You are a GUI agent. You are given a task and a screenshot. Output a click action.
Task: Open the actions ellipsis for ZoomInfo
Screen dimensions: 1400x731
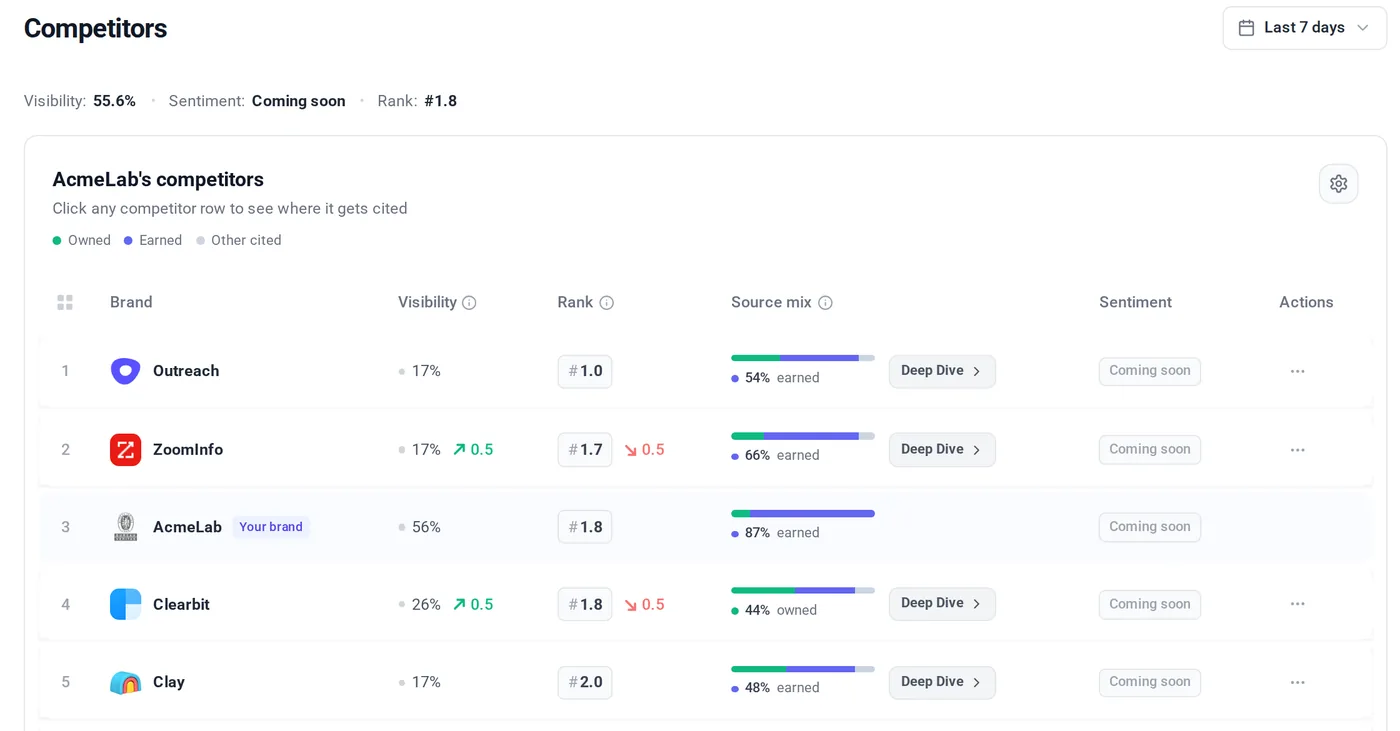coord(1297,450)
